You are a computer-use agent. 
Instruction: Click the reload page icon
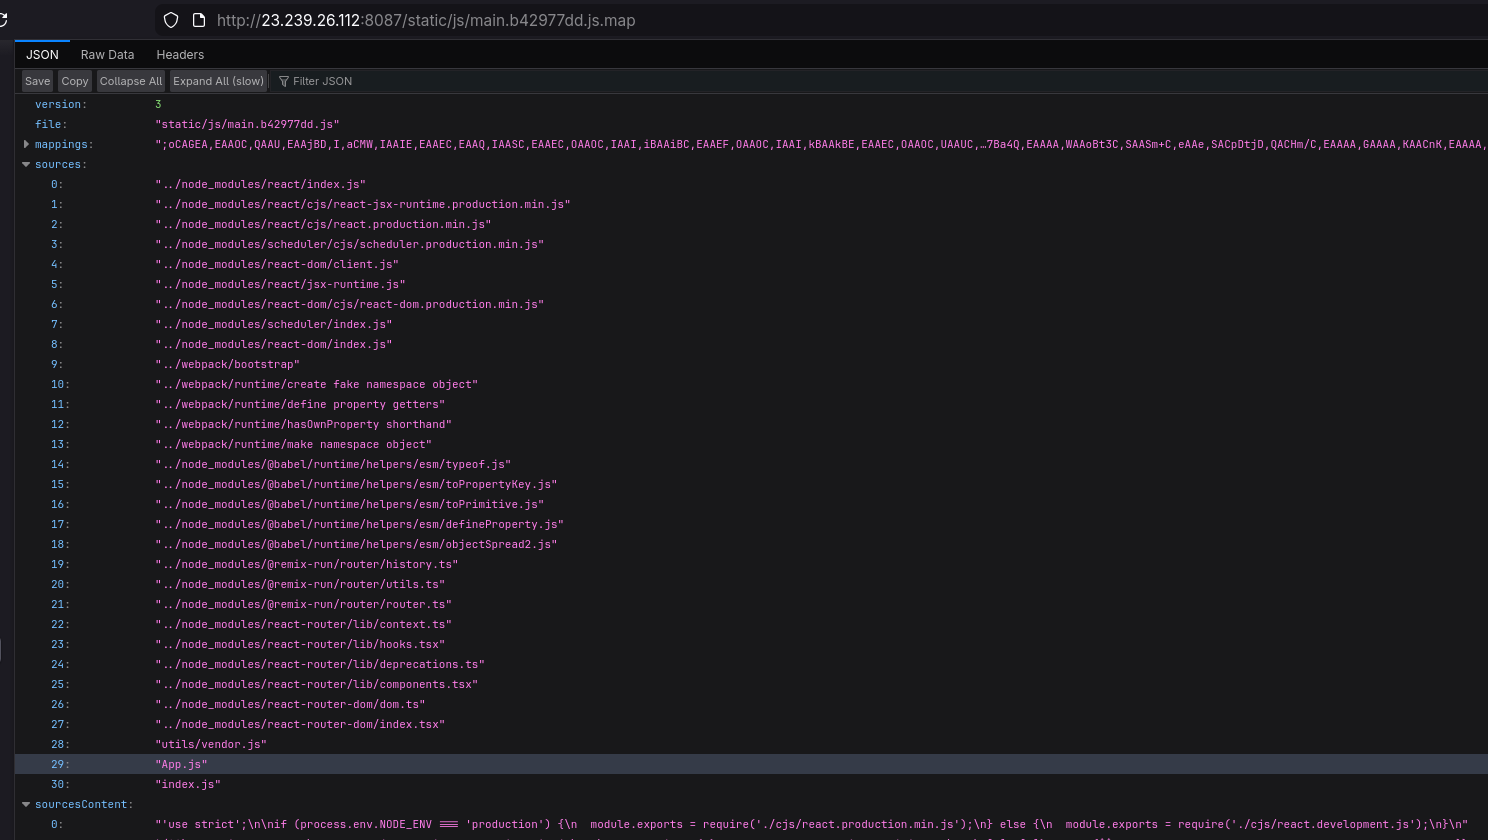coord(3,20)
